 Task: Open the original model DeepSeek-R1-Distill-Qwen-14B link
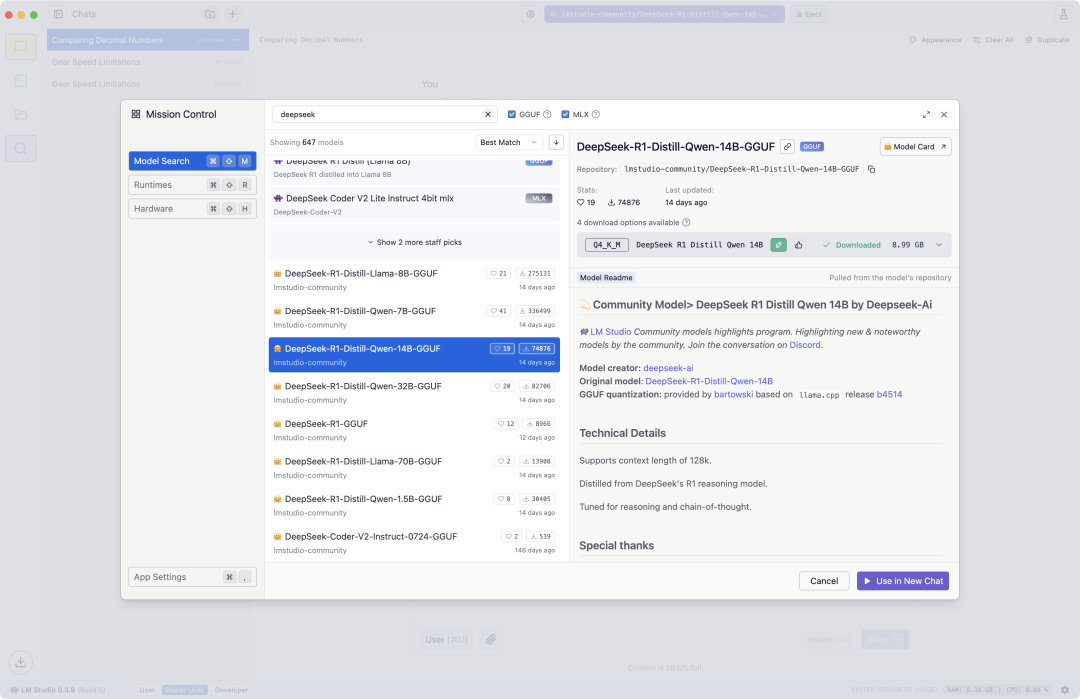click(x=709, y=381)
